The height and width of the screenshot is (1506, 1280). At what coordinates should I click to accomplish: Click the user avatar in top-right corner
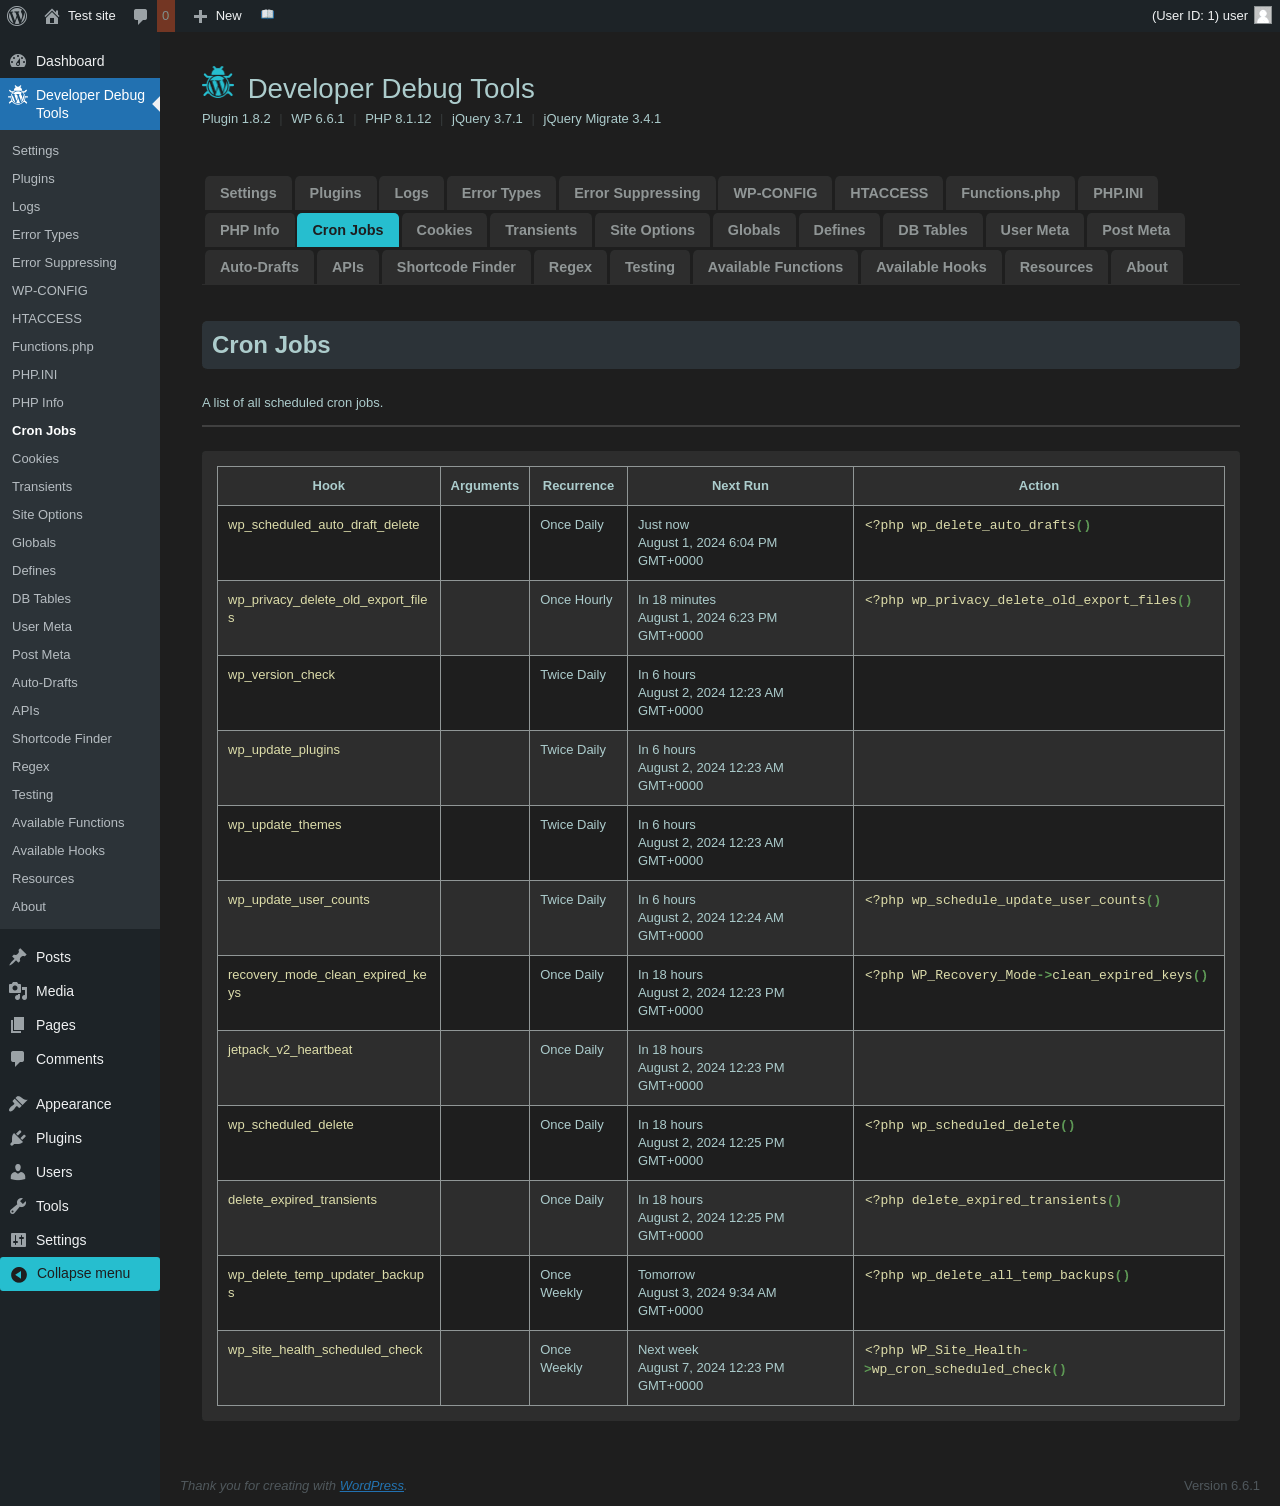point(1263,15)
